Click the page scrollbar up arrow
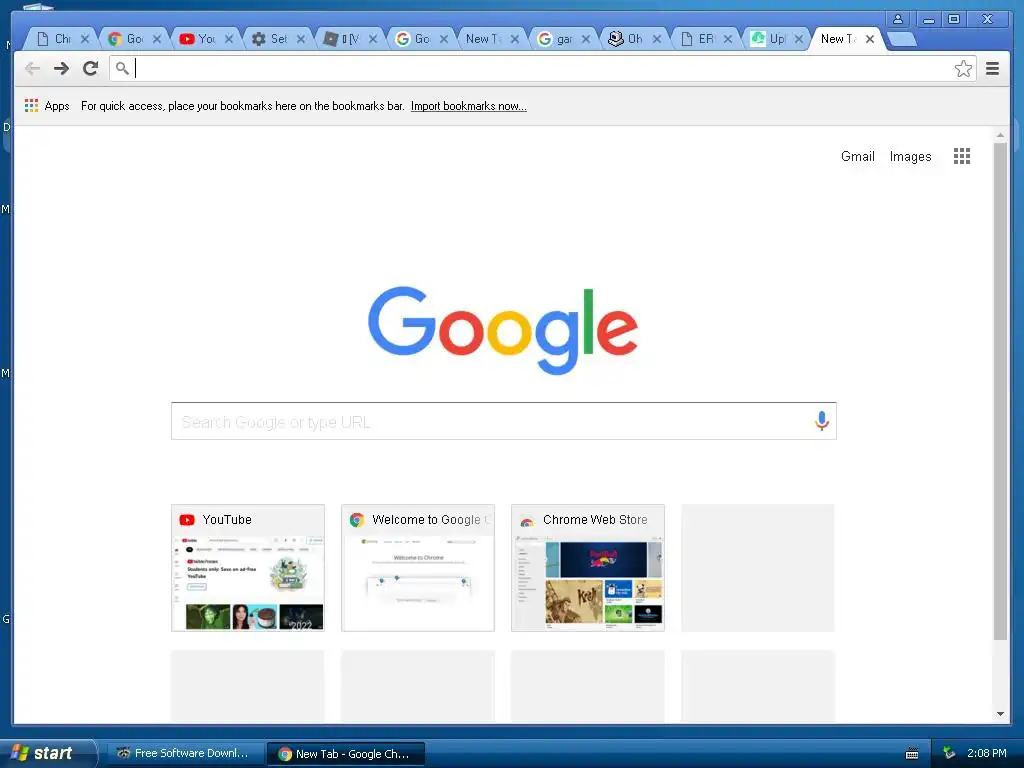This screenshot has width=1024, height=768. click(1000, 135)
